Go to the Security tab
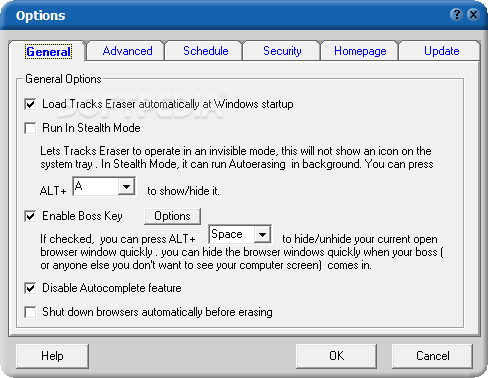 tap(282, 51)
